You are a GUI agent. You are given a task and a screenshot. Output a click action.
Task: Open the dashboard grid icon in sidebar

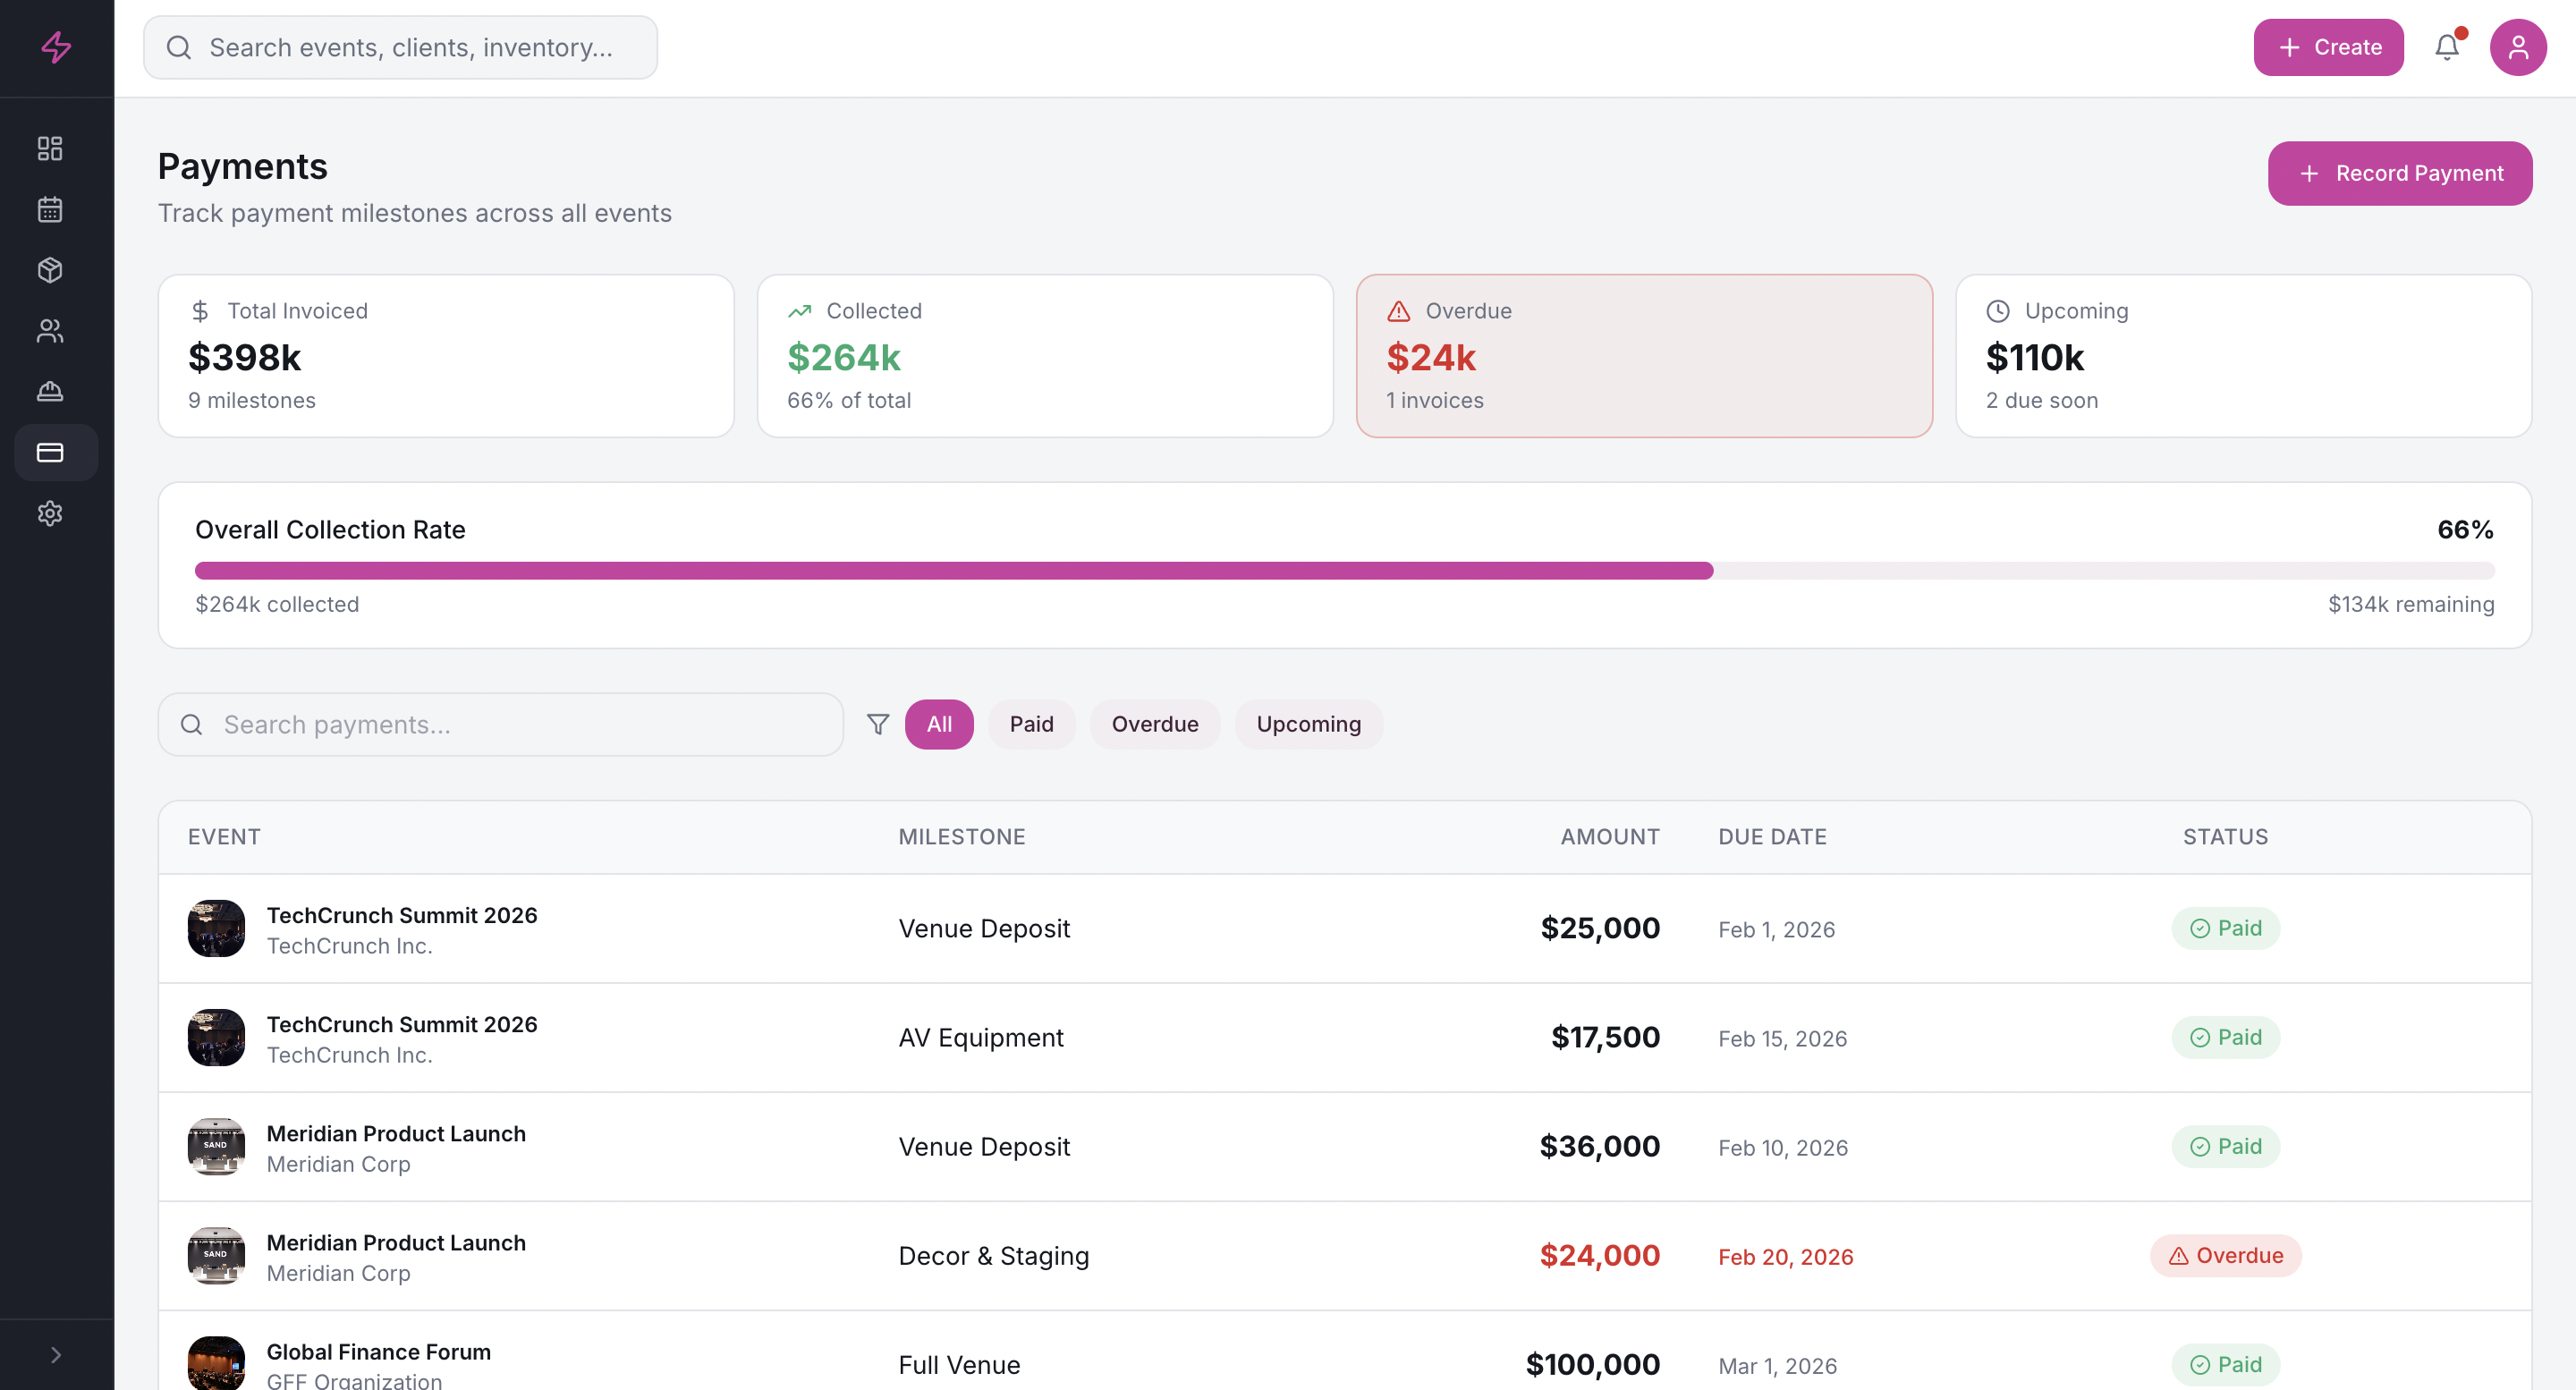pos(50,148)
